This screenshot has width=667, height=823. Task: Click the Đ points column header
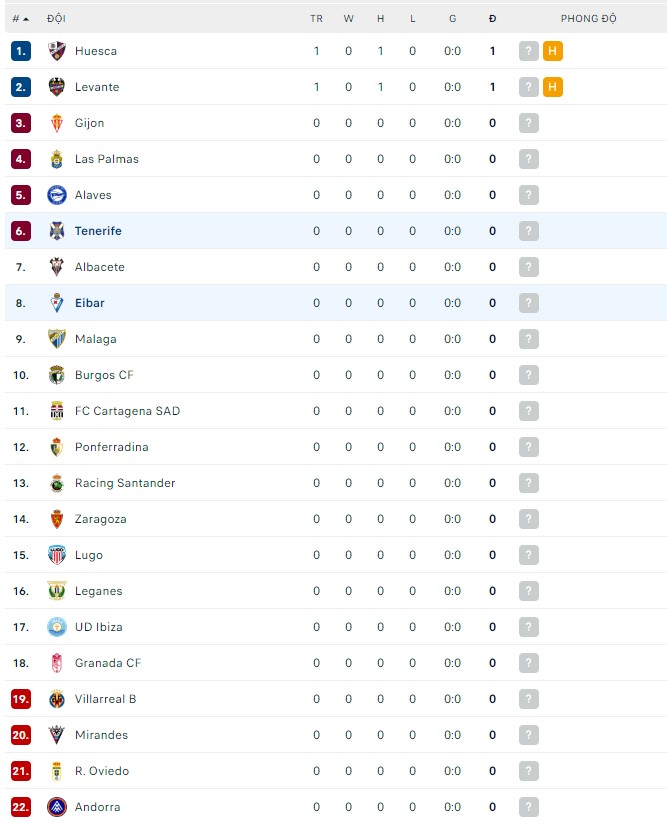click(x=492, y=18)
